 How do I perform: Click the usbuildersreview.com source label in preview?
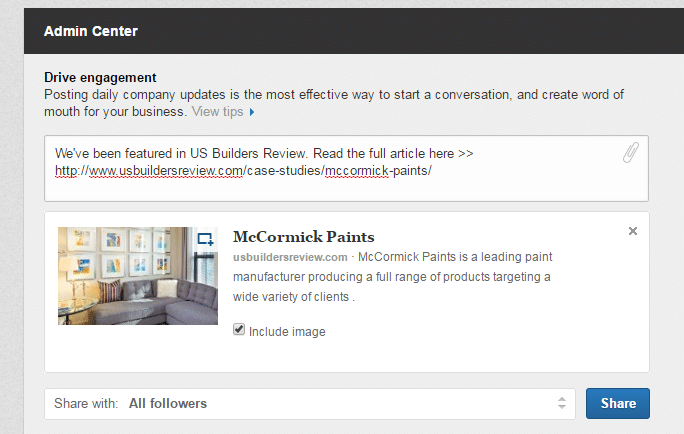[x=290, y=257]
